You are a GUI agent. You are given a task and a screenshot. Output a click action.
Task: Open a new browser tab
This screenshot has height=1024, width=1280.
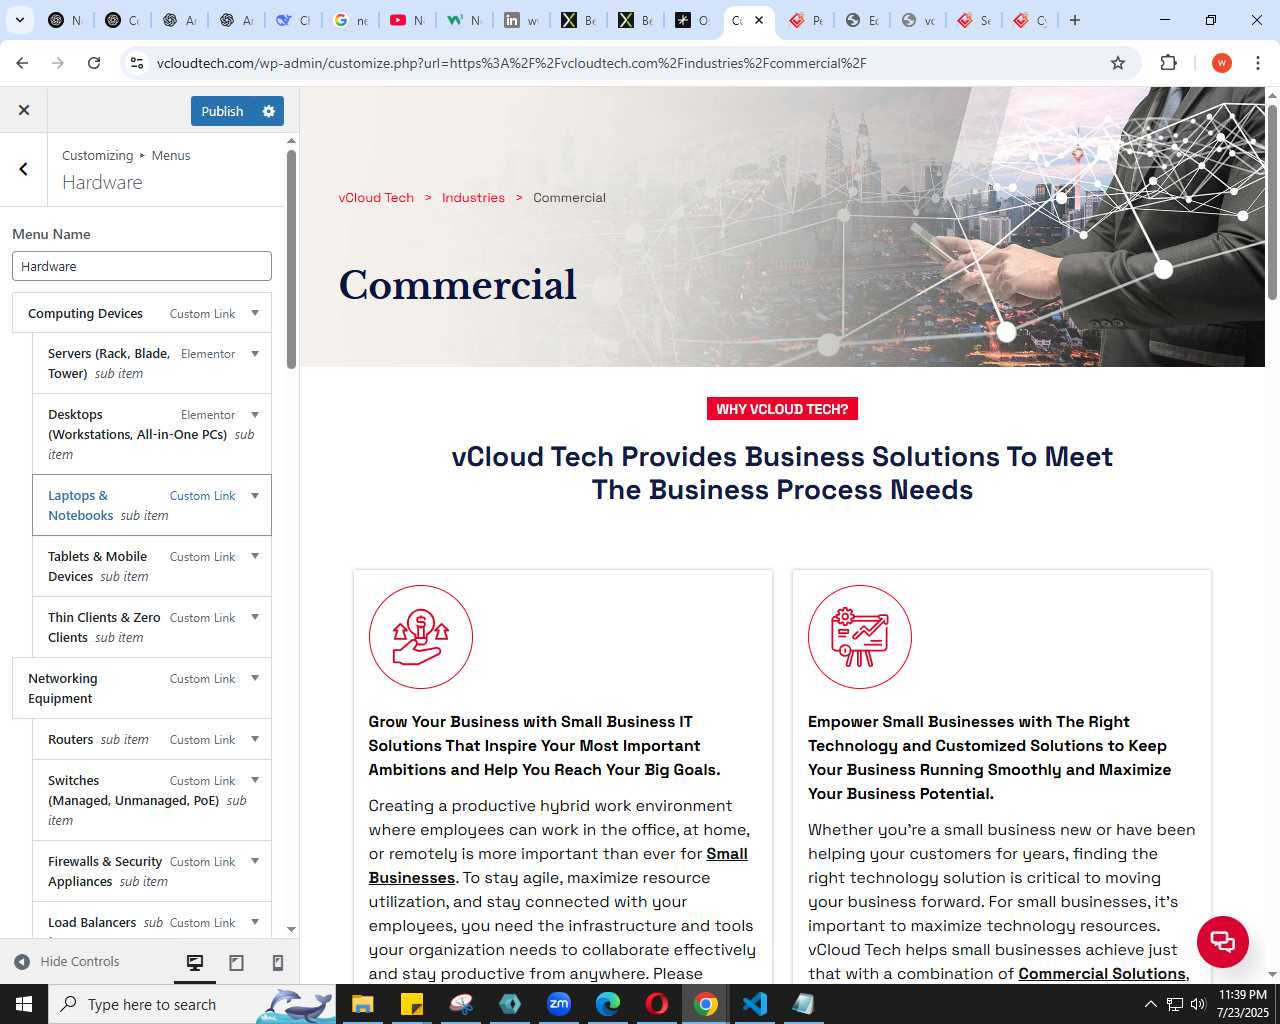click(1075, 20)
